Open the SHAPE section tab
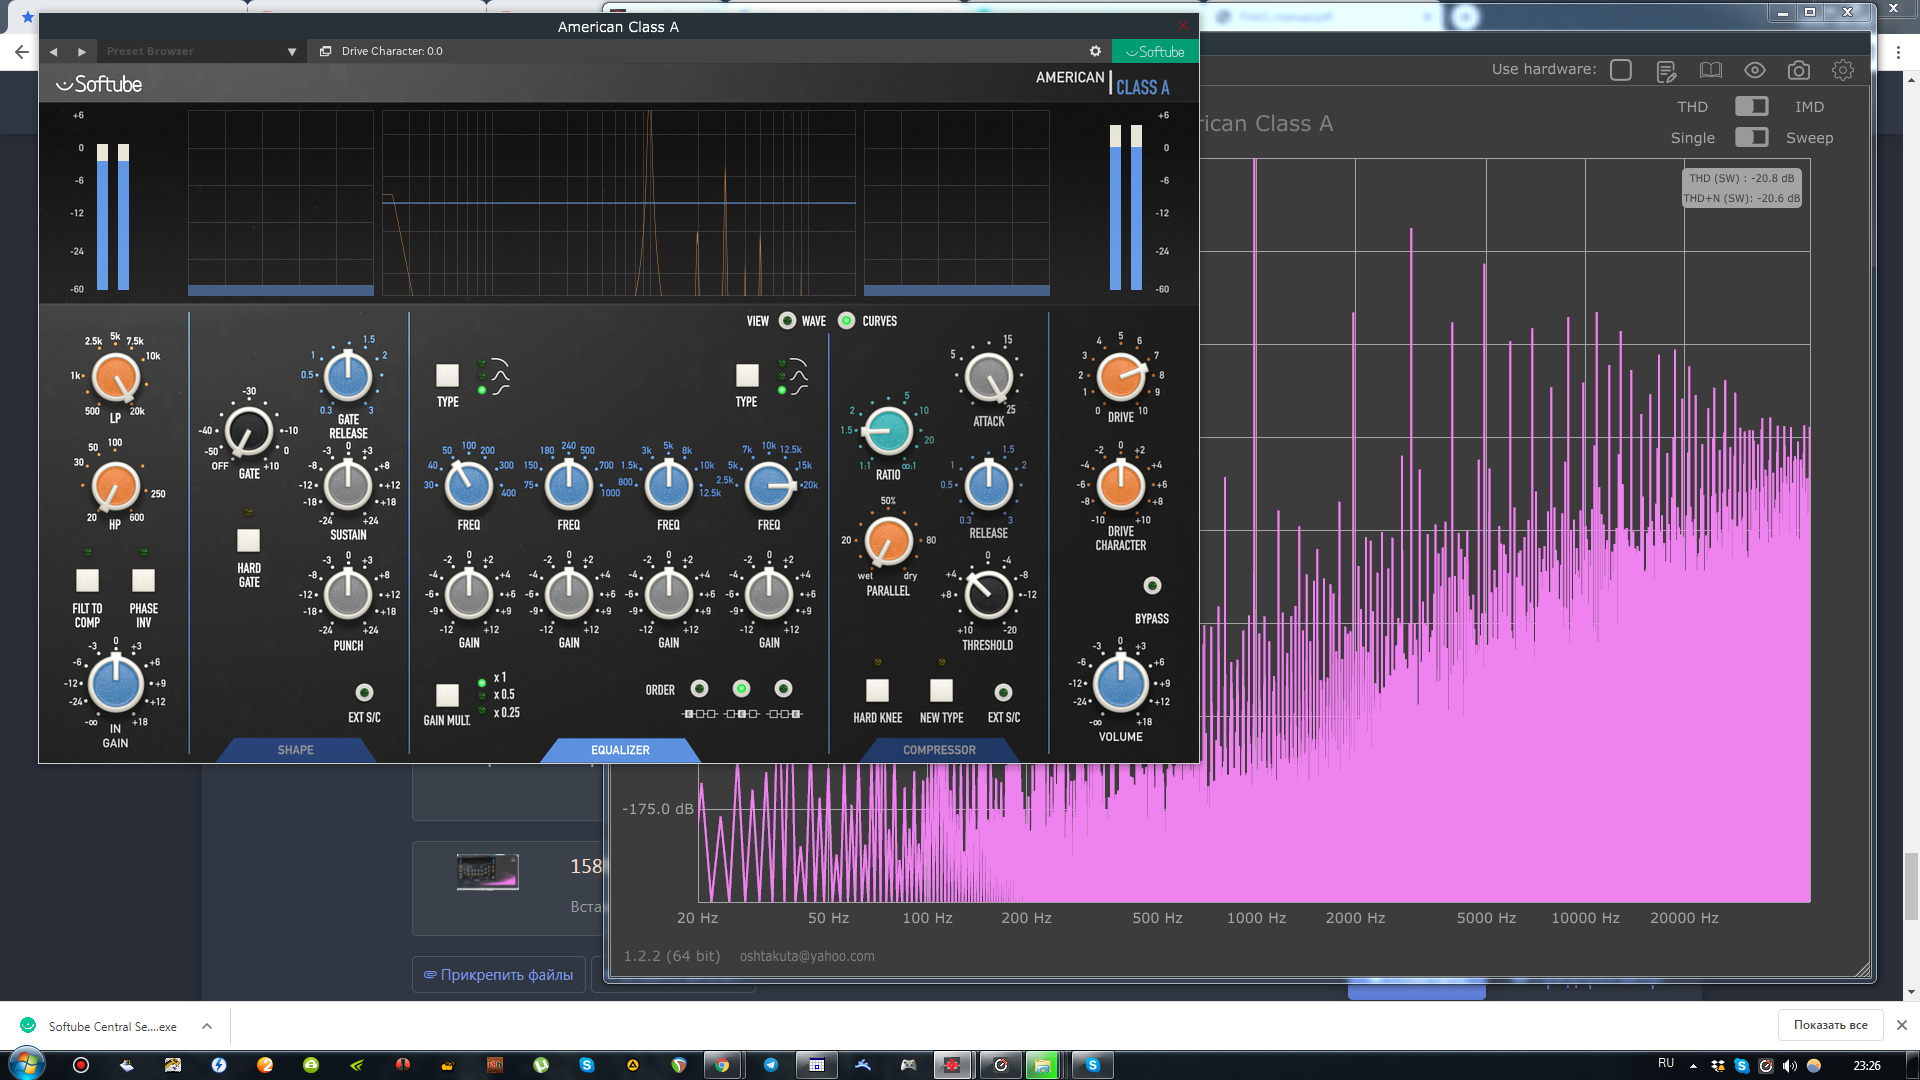The width and height of the screenshot is (1920, 1080). coord(296,750)
